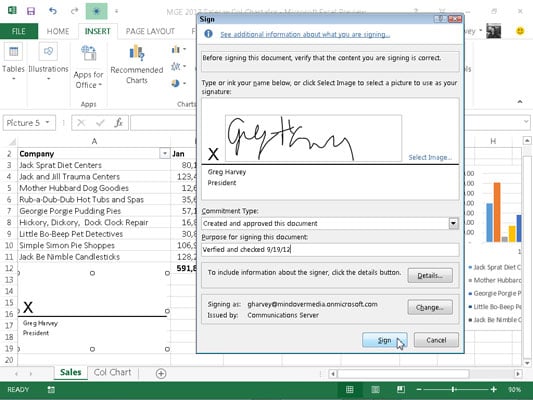Switch to Normal view in status bar
This screenshot has width=533, height=400.
click(349, 389)
